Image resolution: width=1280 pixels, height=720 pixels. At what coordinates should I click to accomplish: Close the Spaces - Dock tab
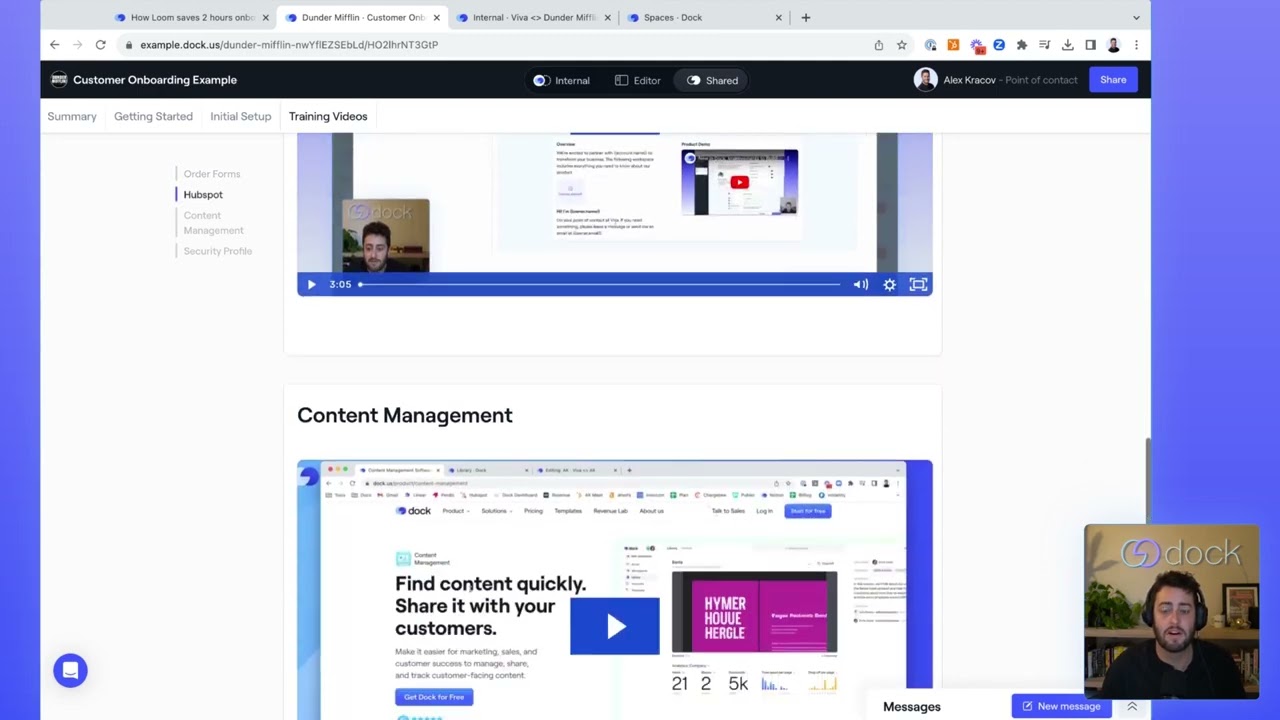pyautogui.click(x=778, y=17)
